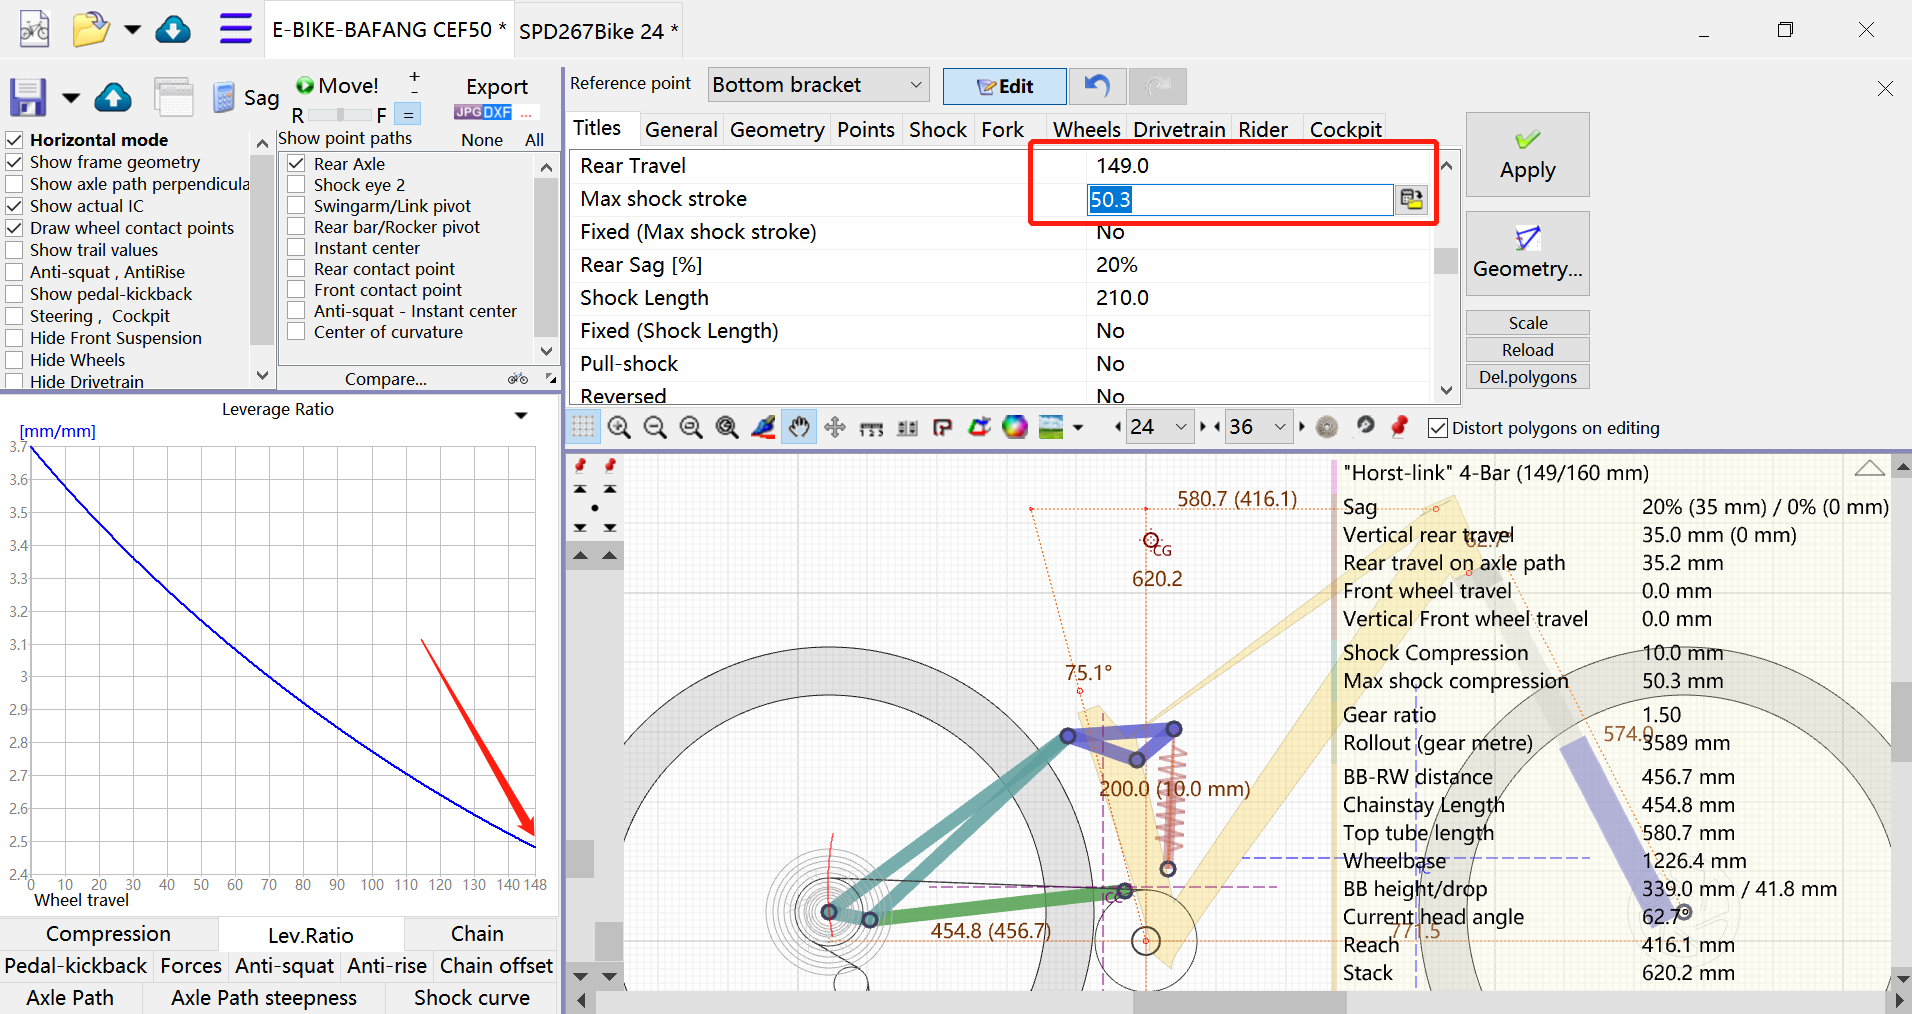Click the chainring sprocket icon
This screenshot has width=1912, height=1014.
click(x=1327, y=428)
